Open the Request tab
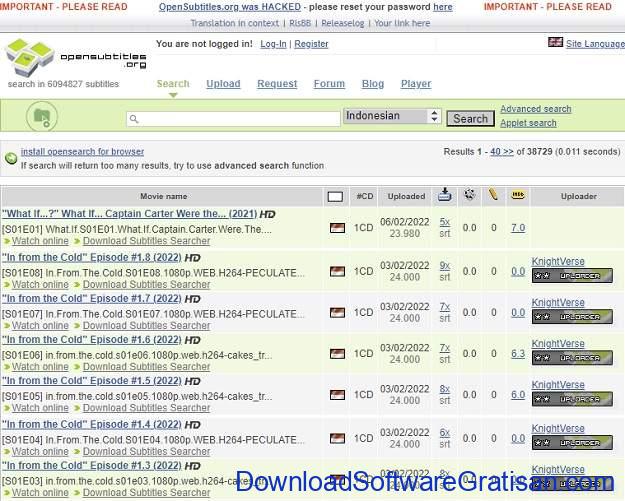Screen dimensions: 625x501 coord(277,84)
